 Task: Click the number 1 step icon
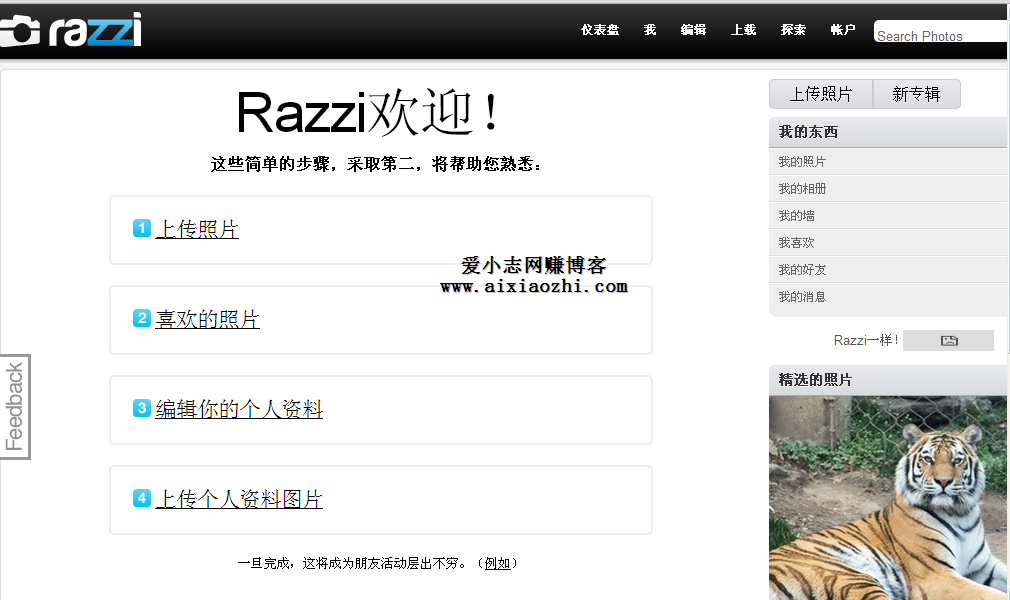pyautogui.click(x=142, y=228)
